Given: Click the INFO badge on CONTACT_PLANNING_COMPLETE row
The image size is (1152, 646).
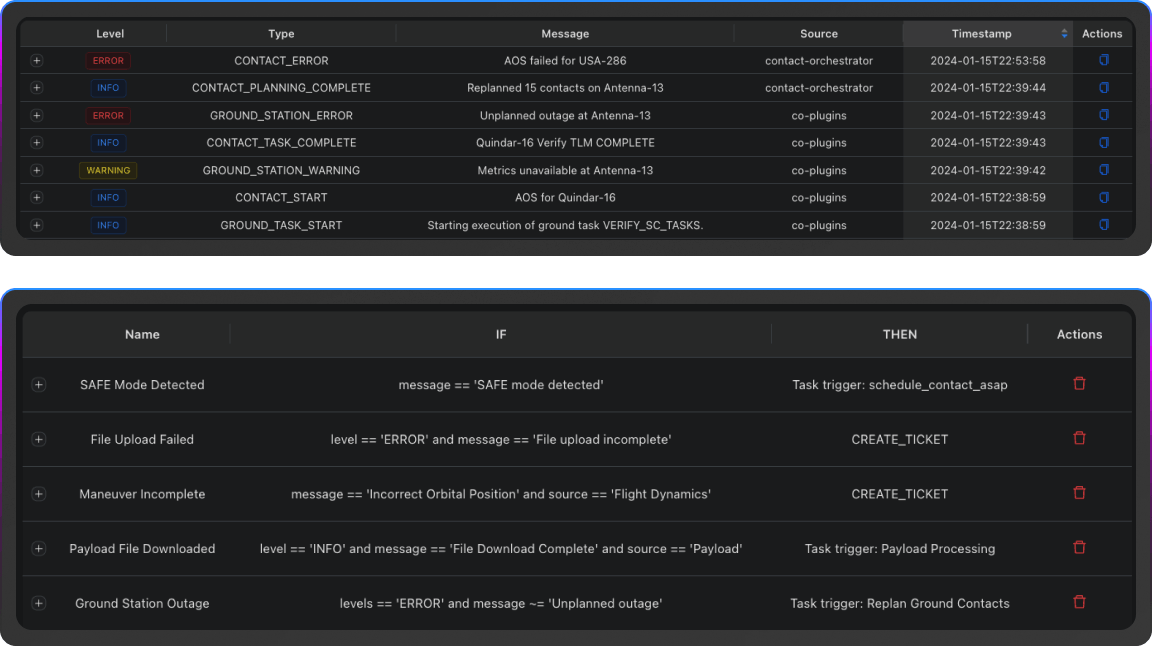Looking at the screenshot, I should pos(108,88).
